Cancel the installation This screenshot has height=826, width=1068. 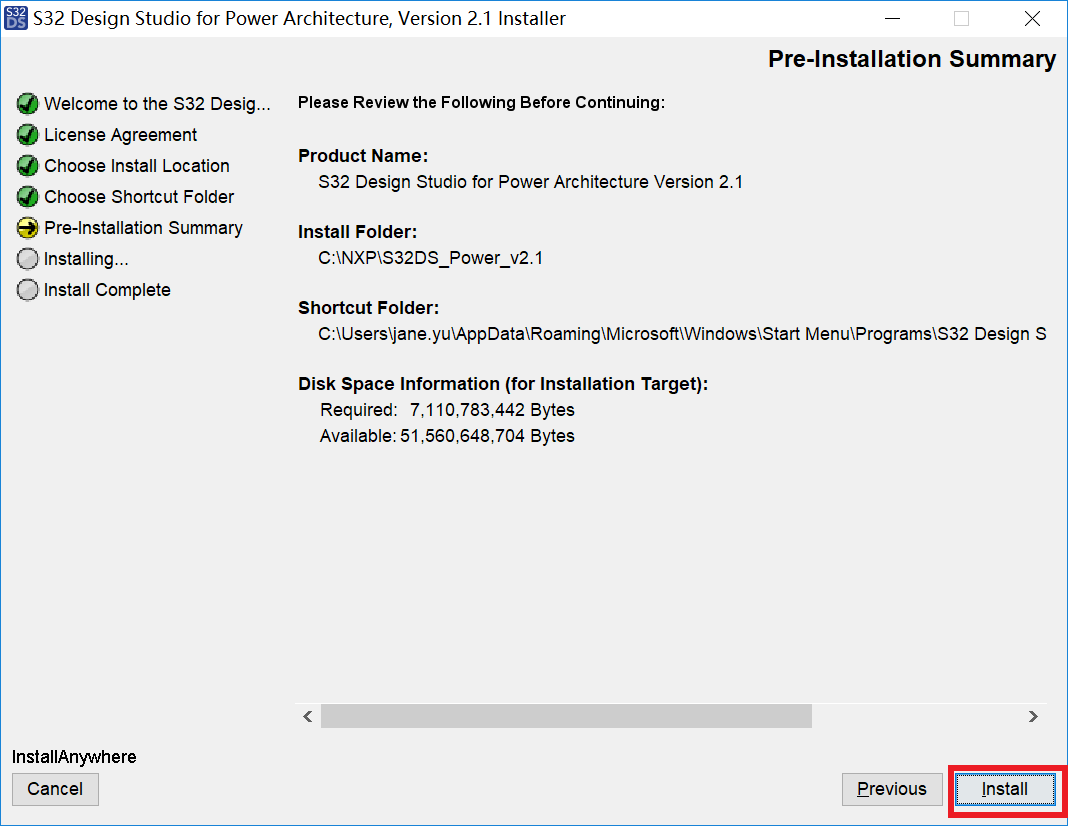55,789
